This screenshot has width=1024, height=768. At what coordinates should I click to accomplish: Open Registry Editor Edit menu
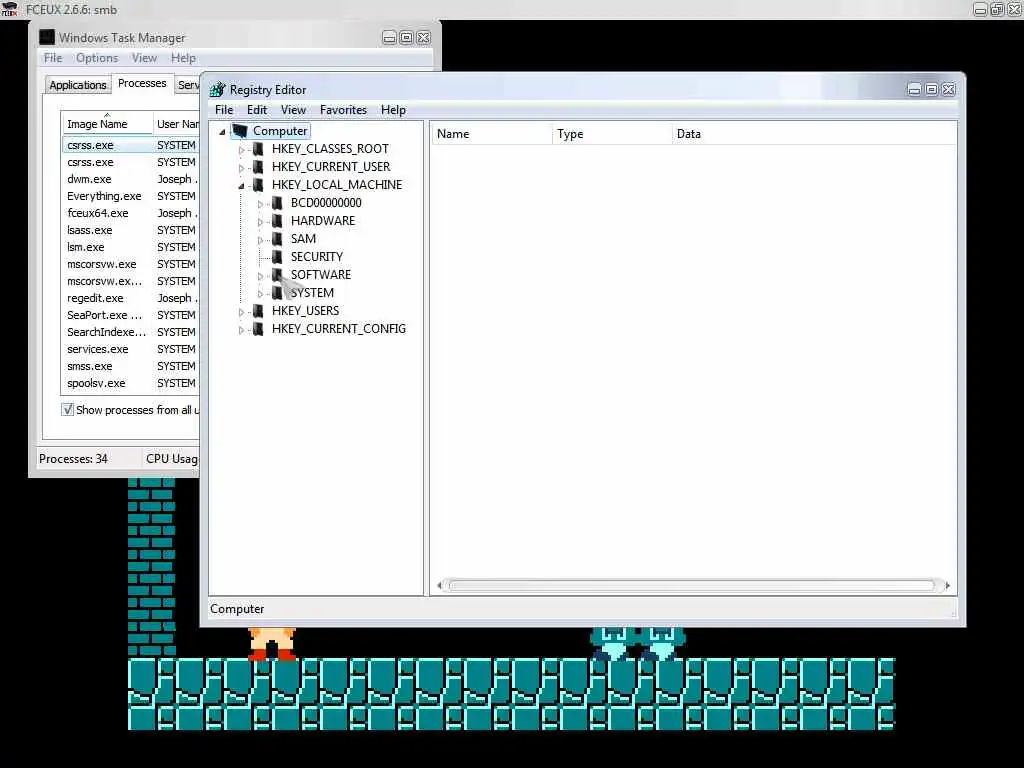click(257, 110)
